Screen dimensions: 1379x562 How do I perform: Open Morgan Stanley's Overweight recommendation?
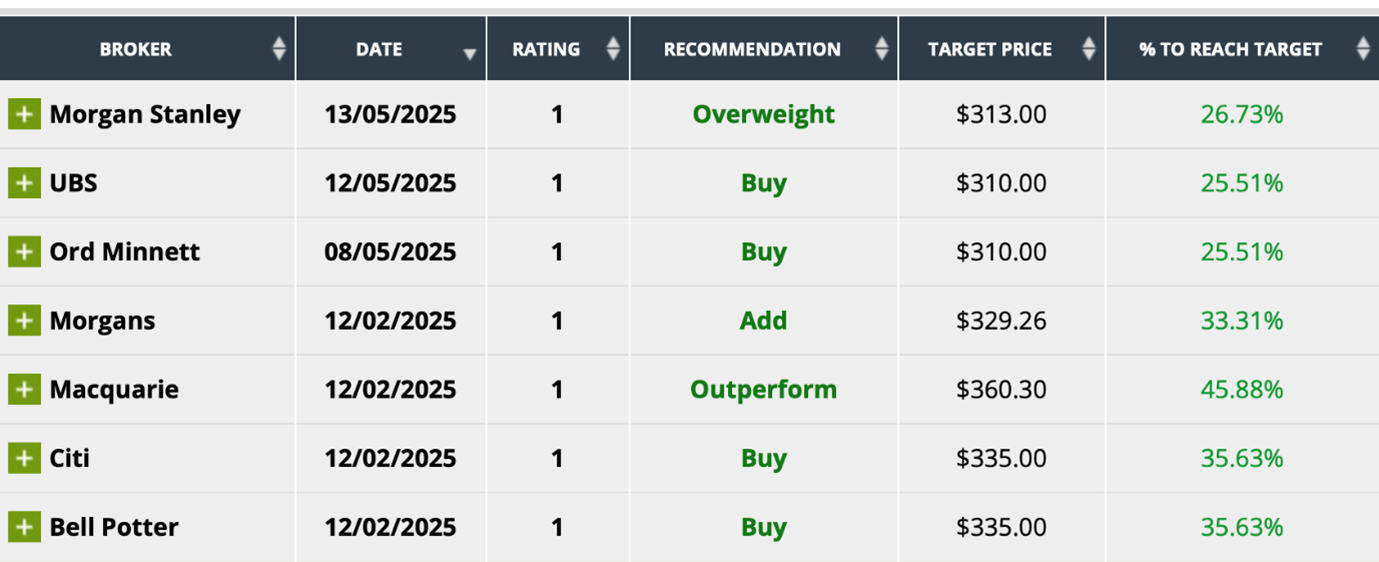tap(763, 115)
